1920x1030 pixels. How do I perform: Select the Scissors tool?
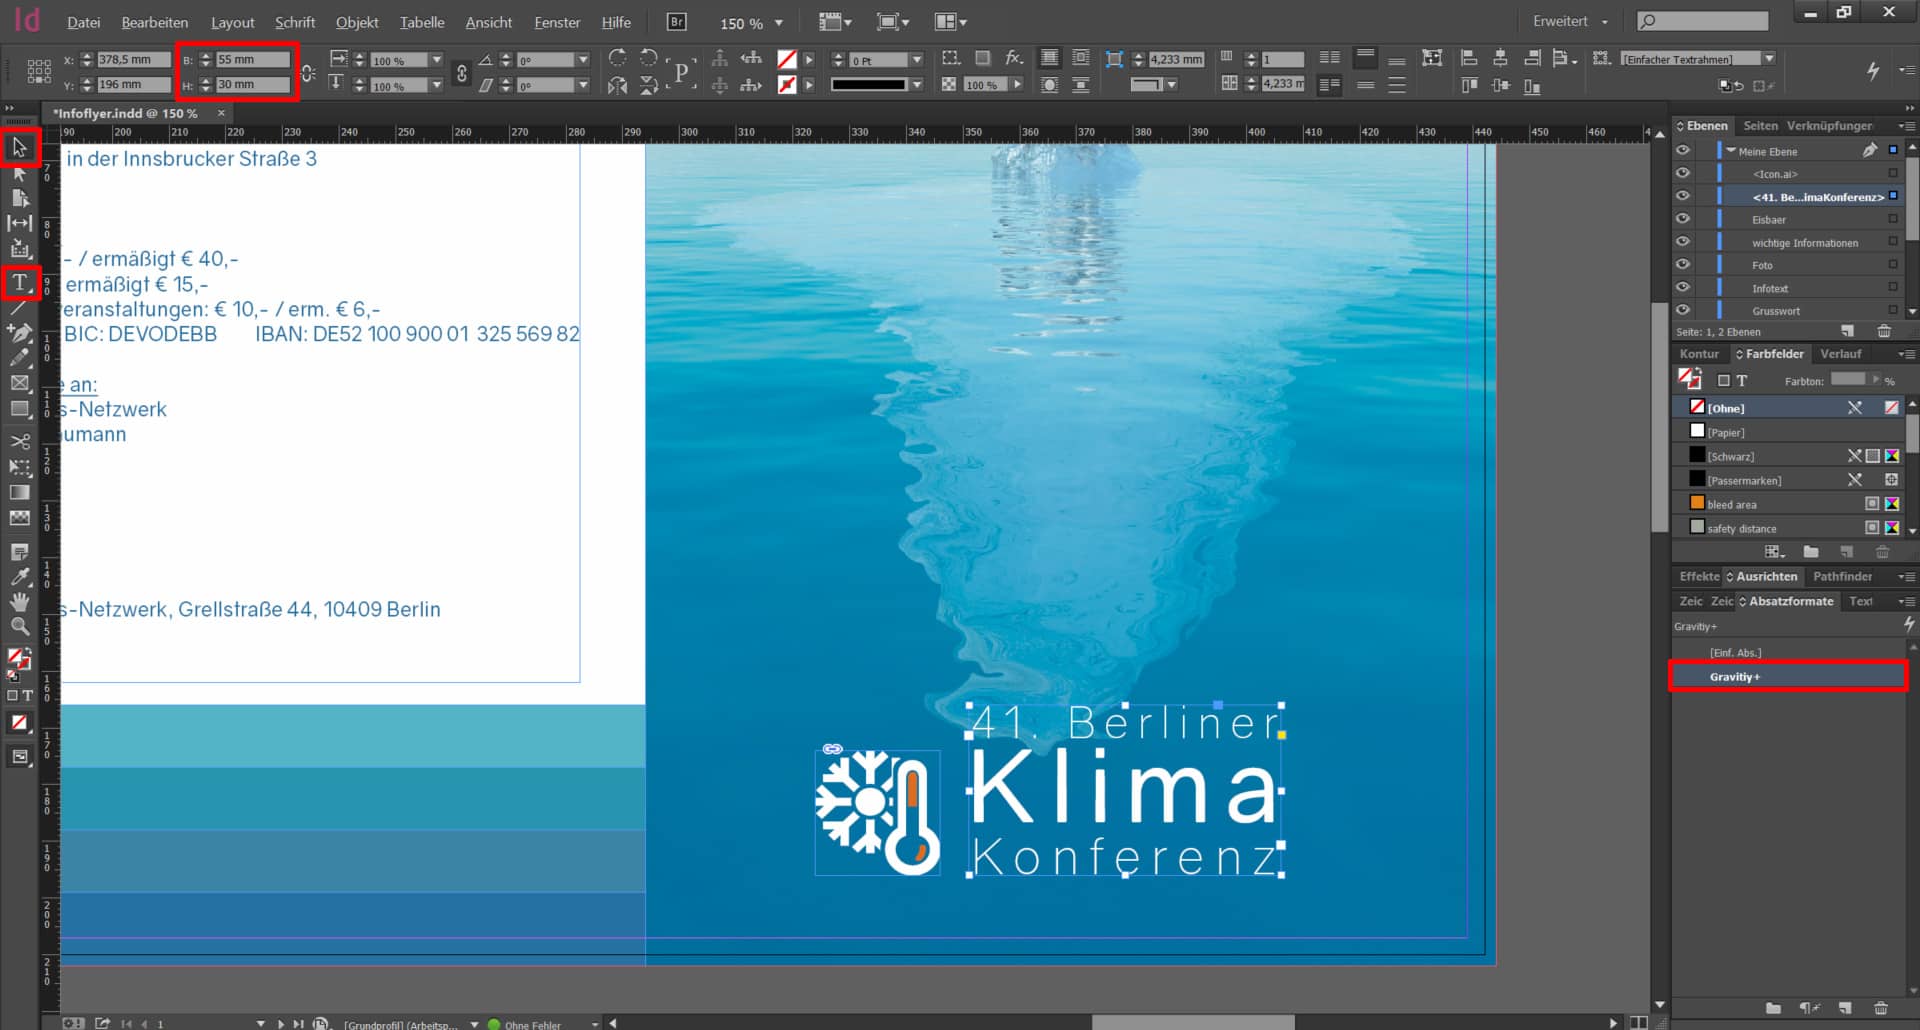(x=19, y=441)
